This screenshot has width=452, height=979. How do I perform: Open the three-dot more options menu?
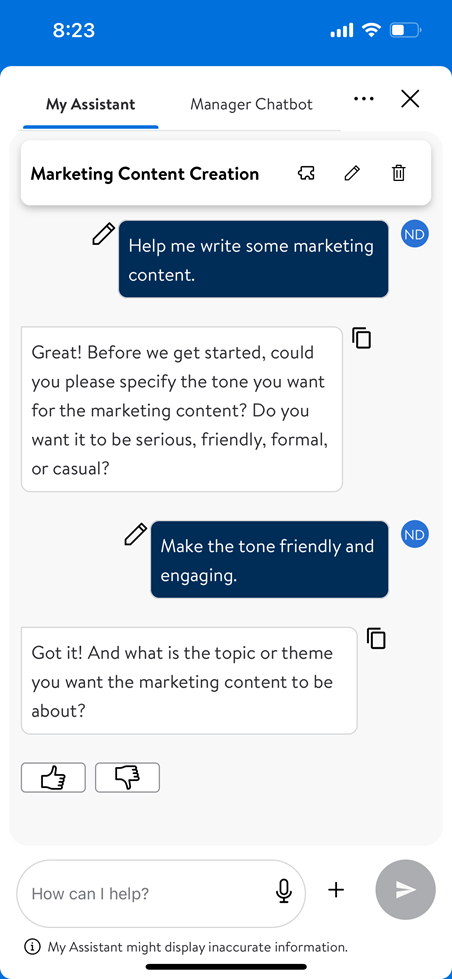tap(363, 99)
